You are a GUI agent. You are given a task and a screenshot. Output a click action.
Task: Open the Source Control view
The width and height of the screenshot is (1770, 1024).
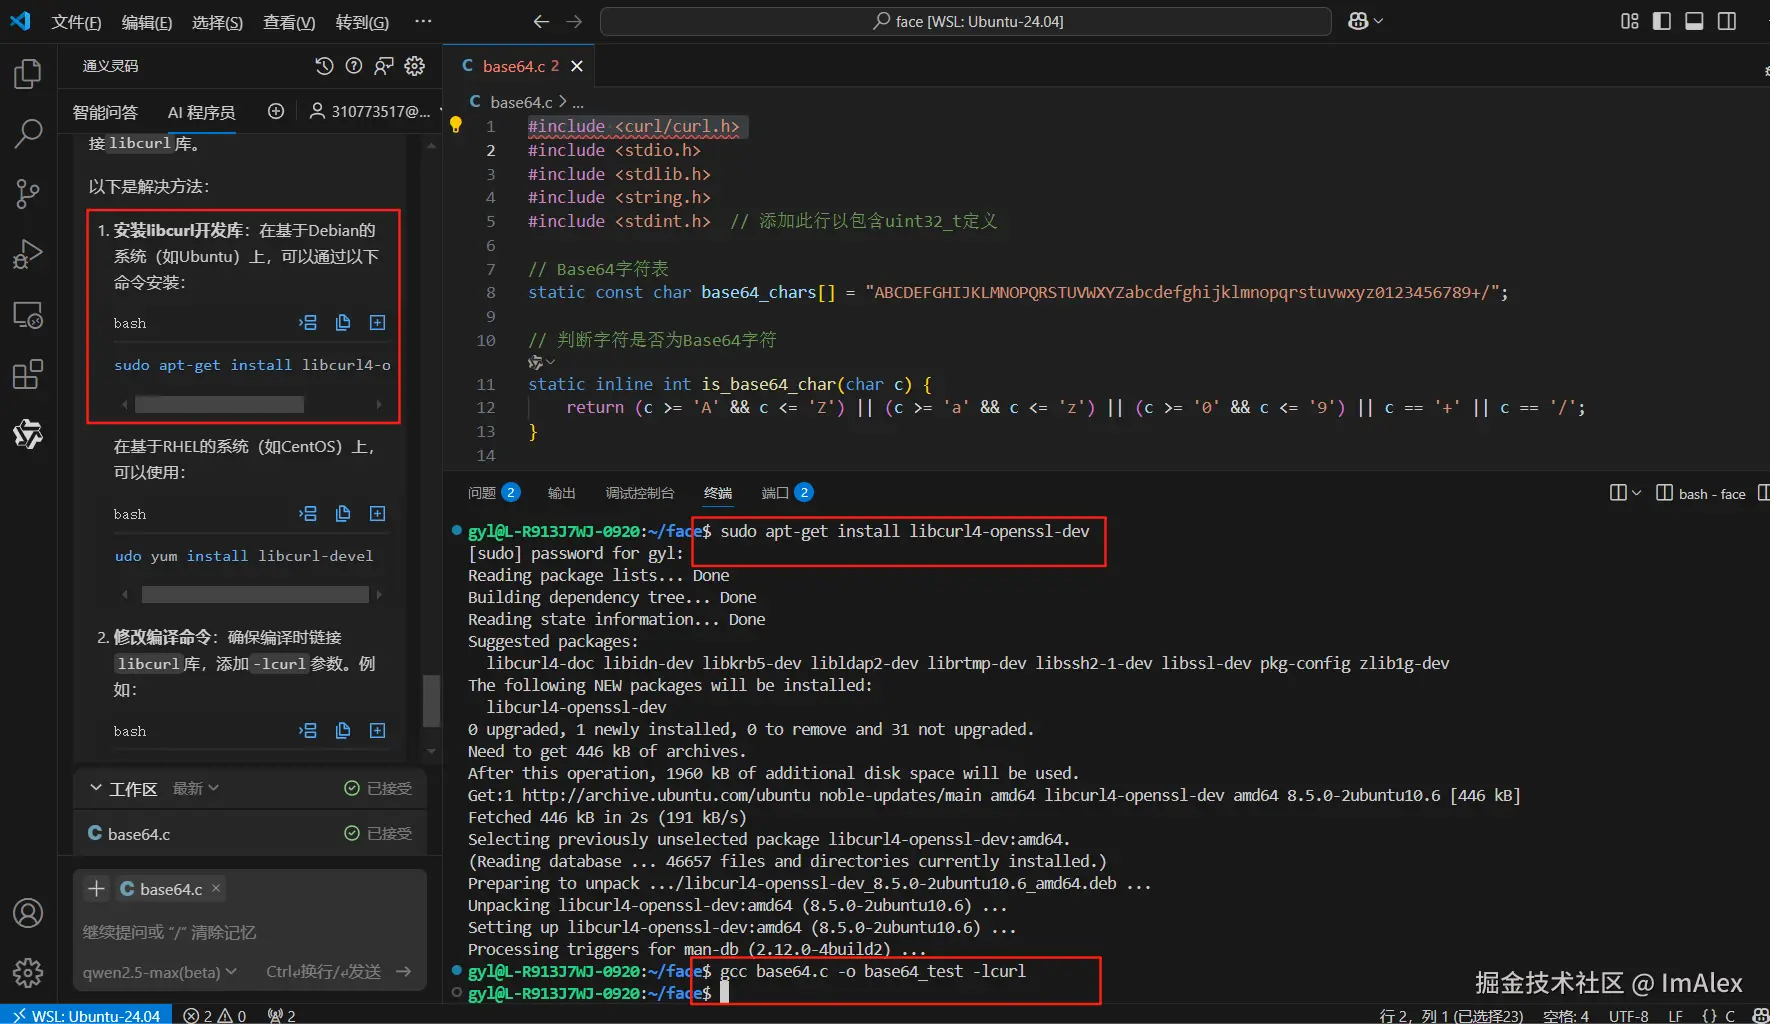(x=28, y=194)
